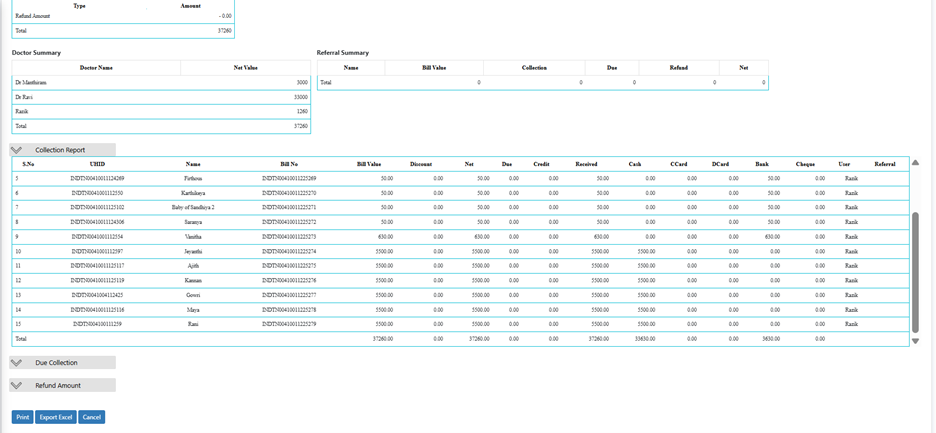Click the Doctor Name column header

click(96, 68)
